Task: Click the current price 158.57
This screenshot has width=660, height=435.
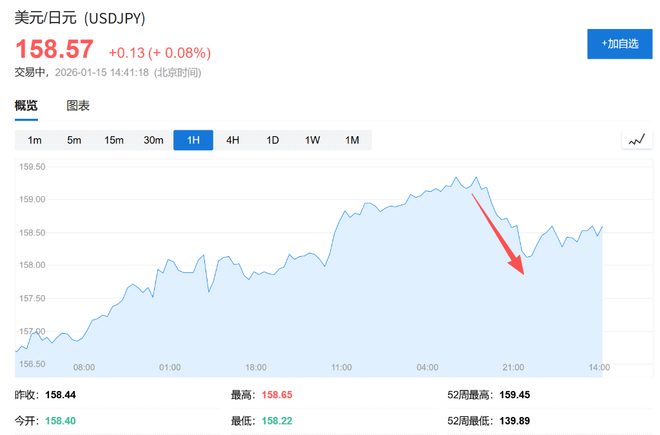Action: point(54,49)
